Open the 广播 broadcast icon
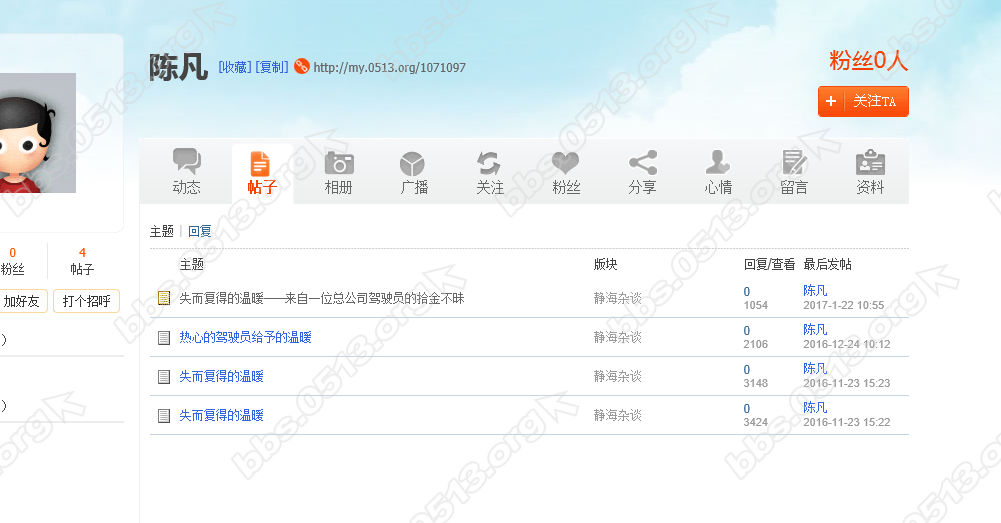 414,162
